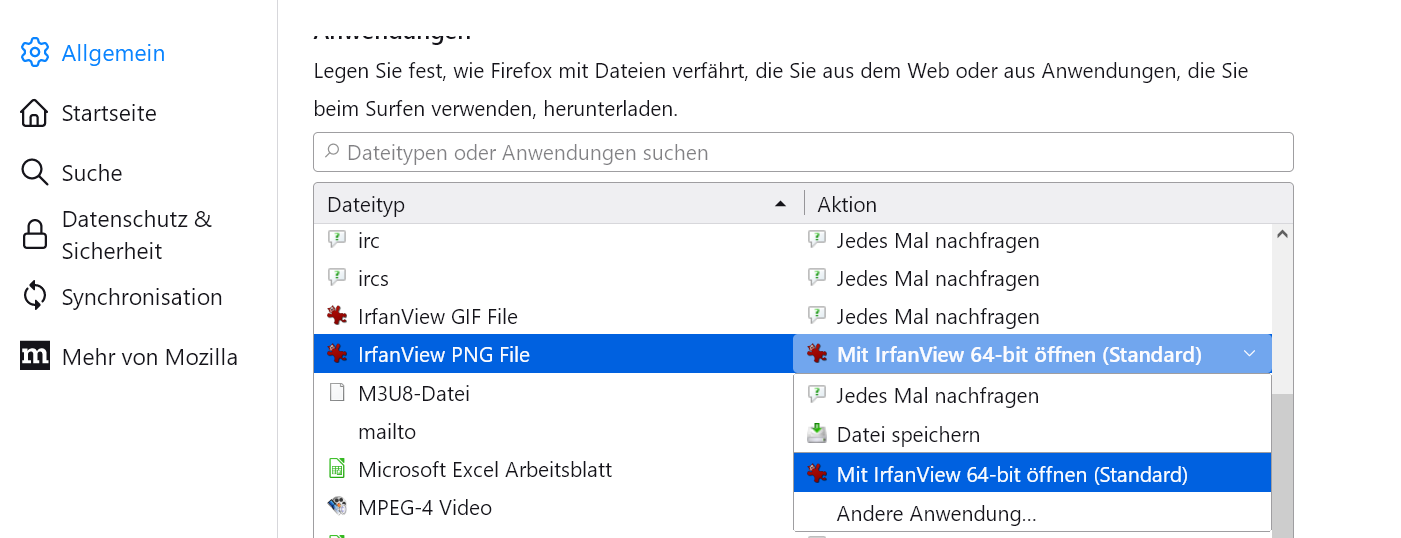Click the Suche magnifier icon in sidebar
This screenshot has height=538, width=1401.
click(x=34, y=173)
